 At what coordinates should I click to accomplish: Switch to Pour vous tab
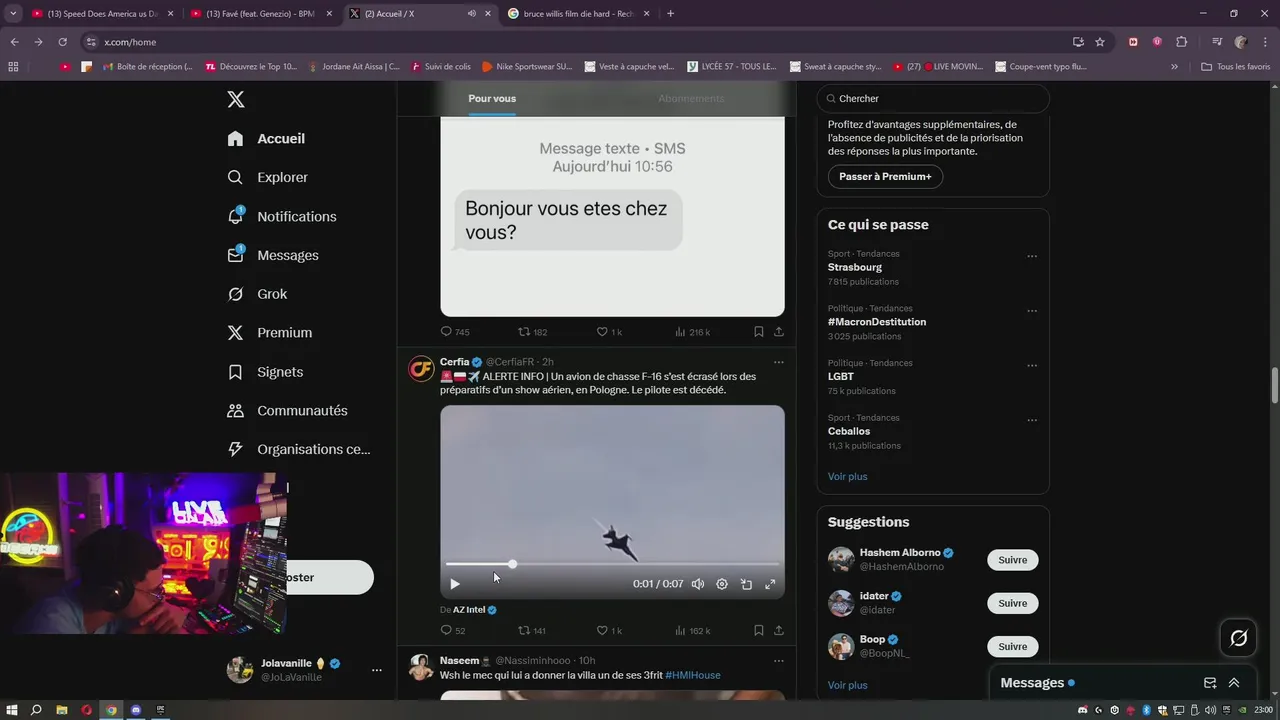point(492,98)
